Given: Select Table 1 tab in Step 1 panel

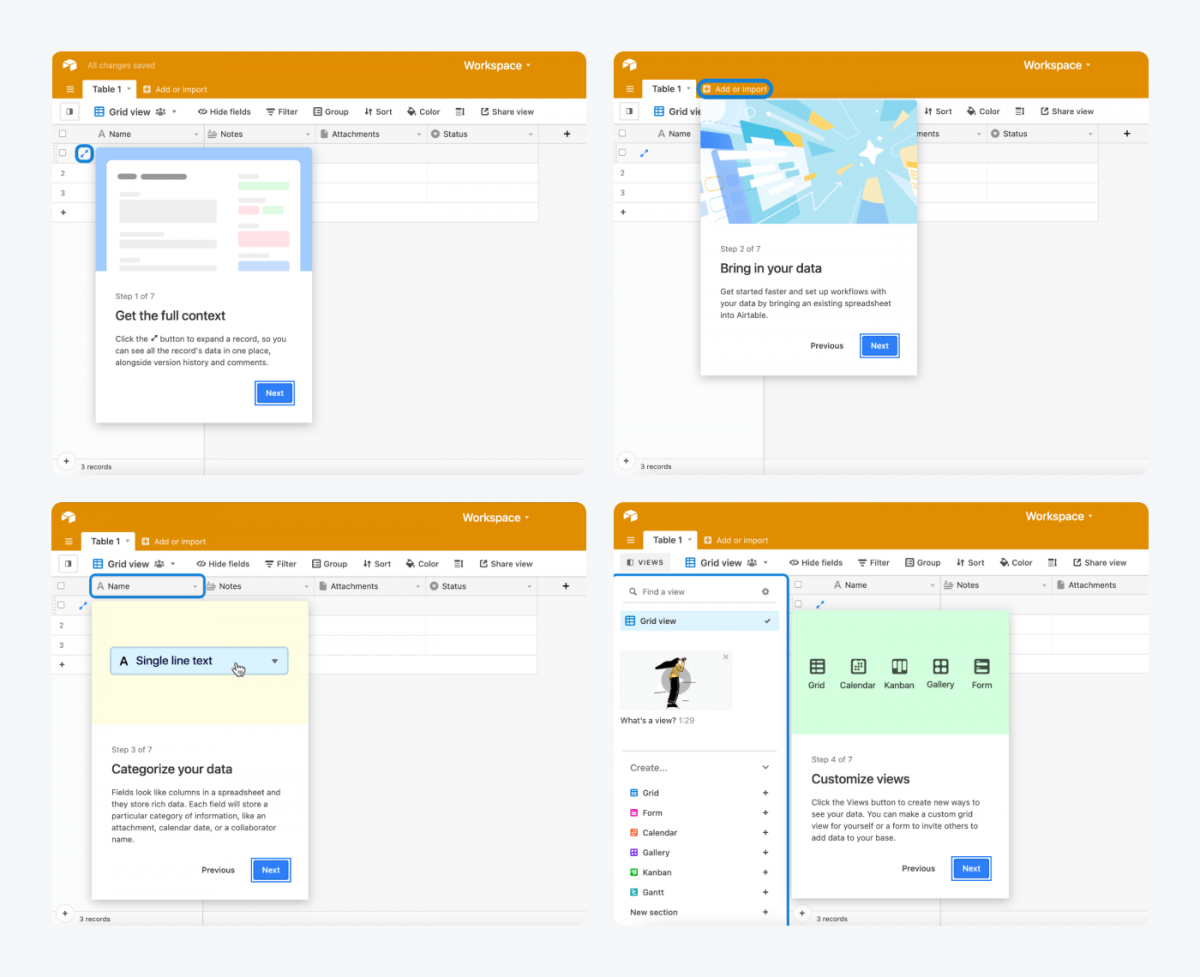Looking at the screenshot, I should click(109, 89).
